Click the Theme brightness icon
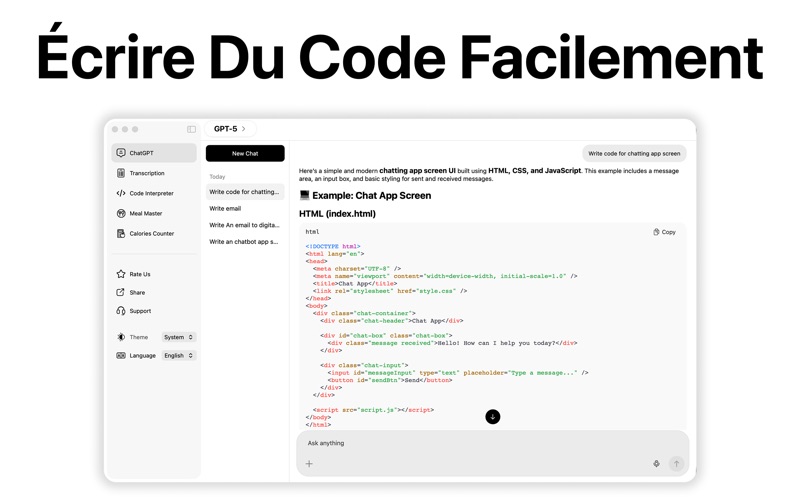The height and width of the screenshot is (500, 800). click(x=121, y=337)
